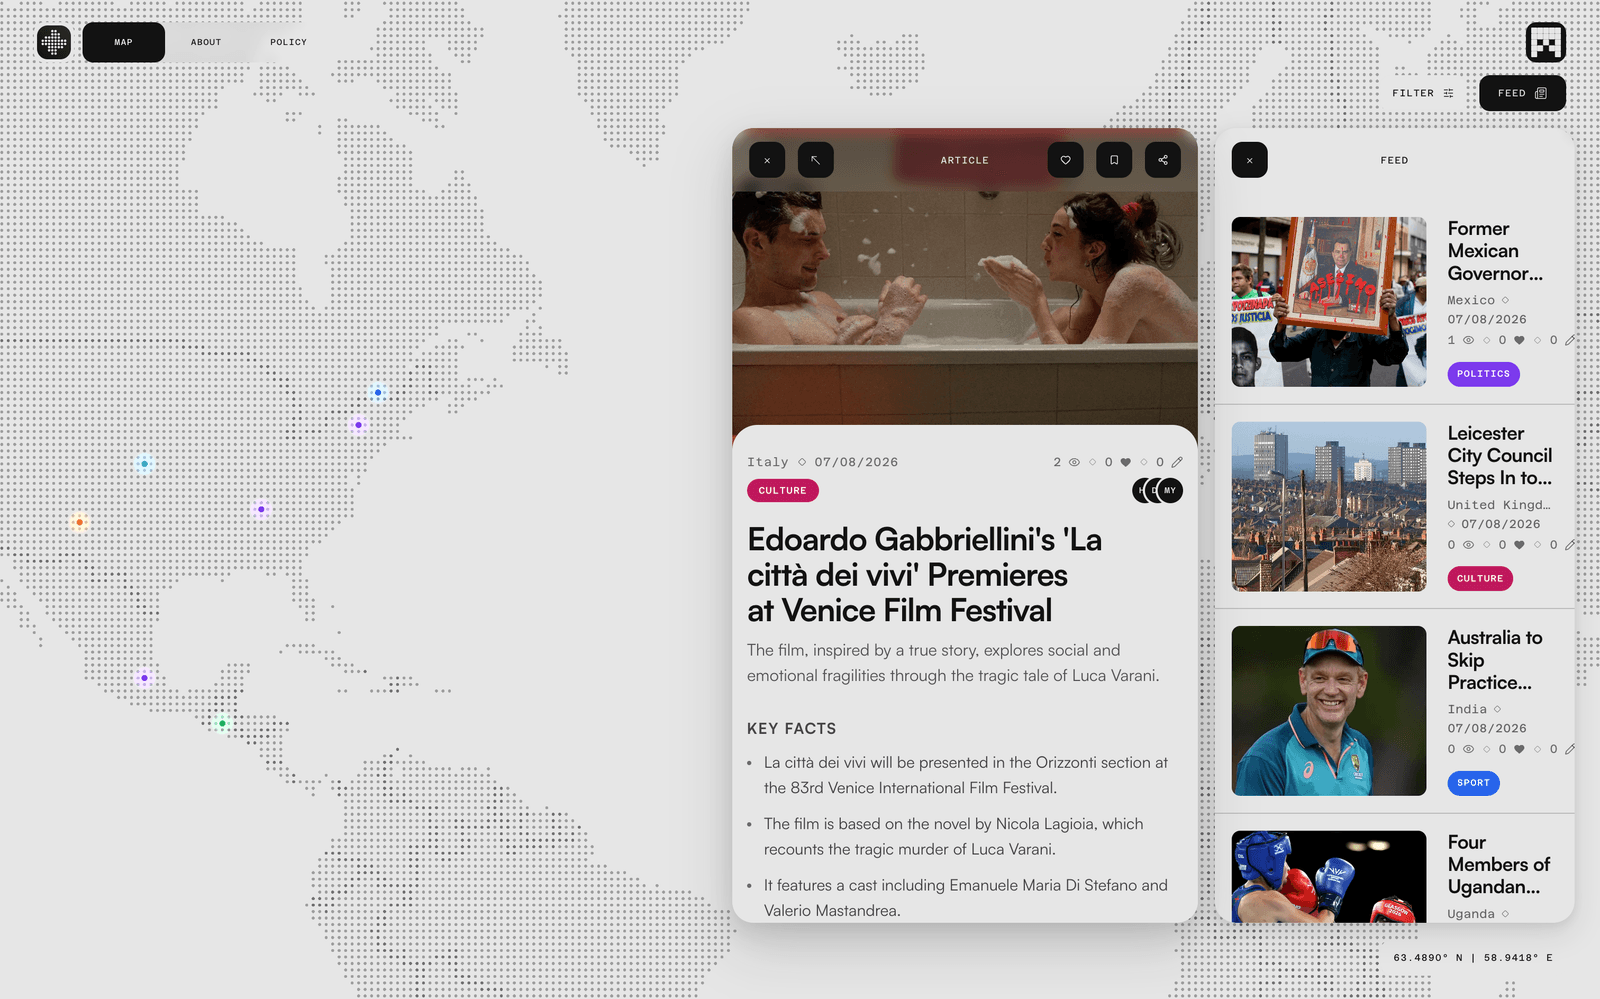The height and width of the screenshot is (999, 1600).
Task: Click the views eye icon in the article
Action: pyautogui.click(x=1075, y=462)
